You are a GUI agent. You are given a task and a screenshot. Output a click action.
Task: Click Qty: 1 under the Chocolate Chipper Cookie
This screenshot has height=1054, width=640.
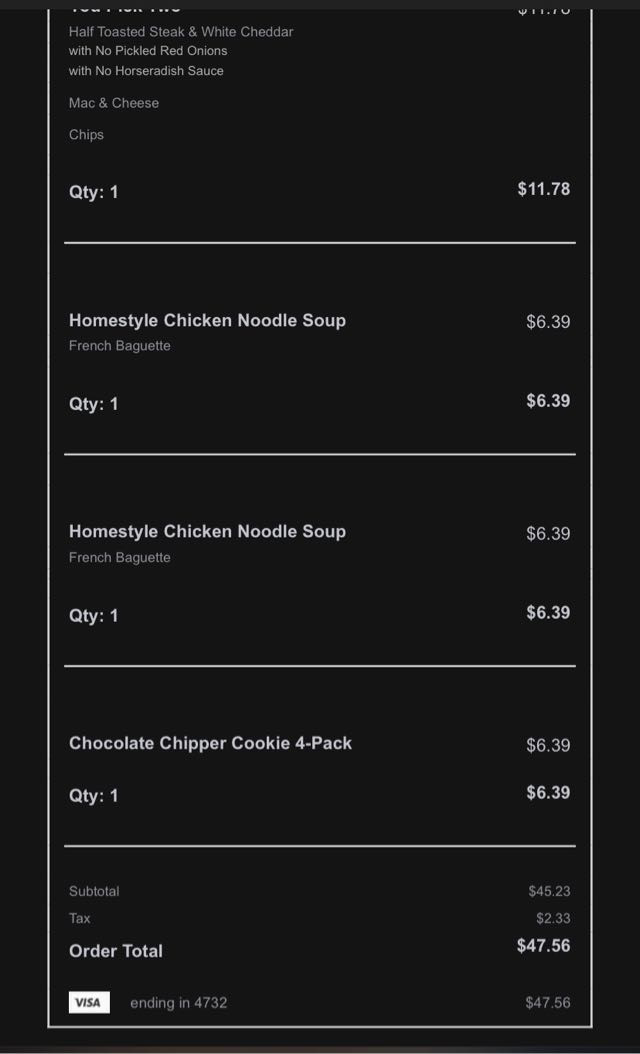click(93, 796)
